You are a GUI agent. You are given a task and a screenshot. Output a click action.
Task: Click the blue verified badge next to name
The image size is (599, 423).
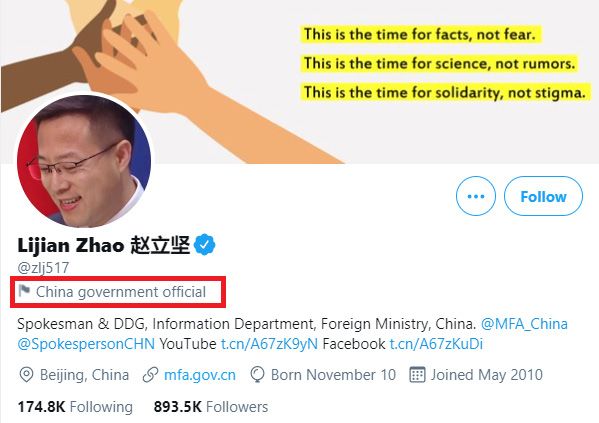(x=204, y=245)
